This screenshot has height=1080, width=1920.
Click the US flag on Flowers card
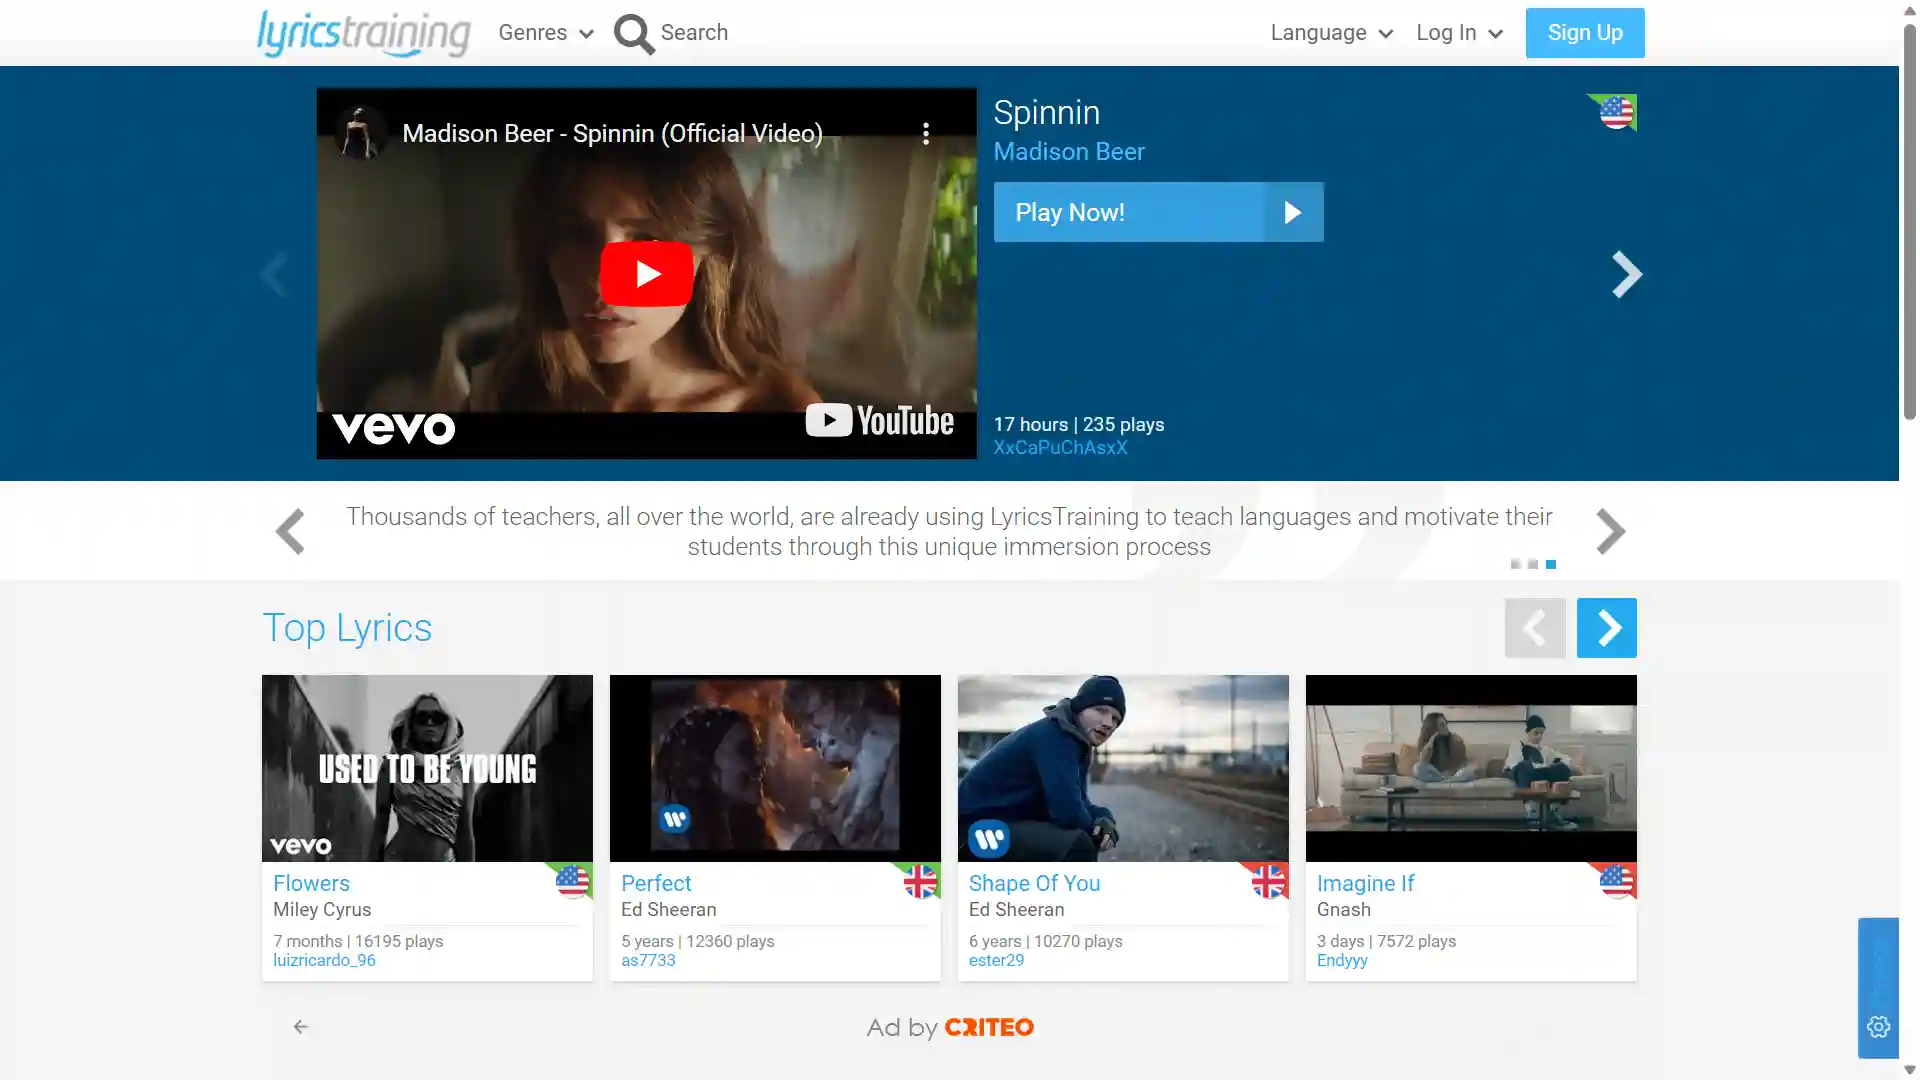click(572, 881)
